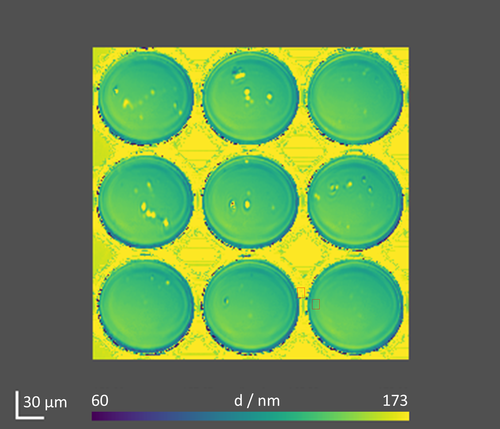Click the L-shaped white scale bar marker
Image resolution: width=500 pixels, height=429 pixels.
(x=29, y=405)
